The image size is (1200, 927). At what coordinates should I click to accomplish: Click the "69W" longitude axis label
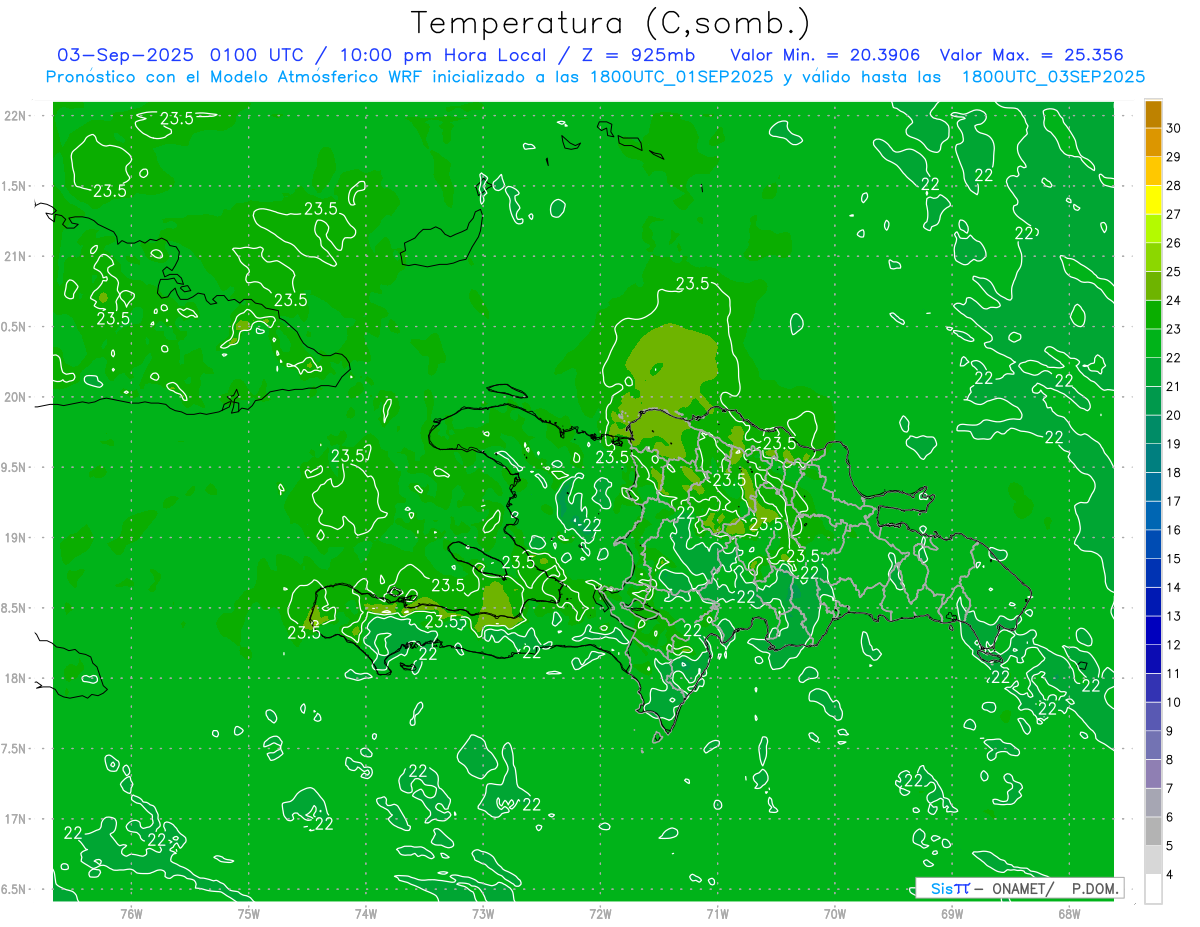[x=952, y=914]
